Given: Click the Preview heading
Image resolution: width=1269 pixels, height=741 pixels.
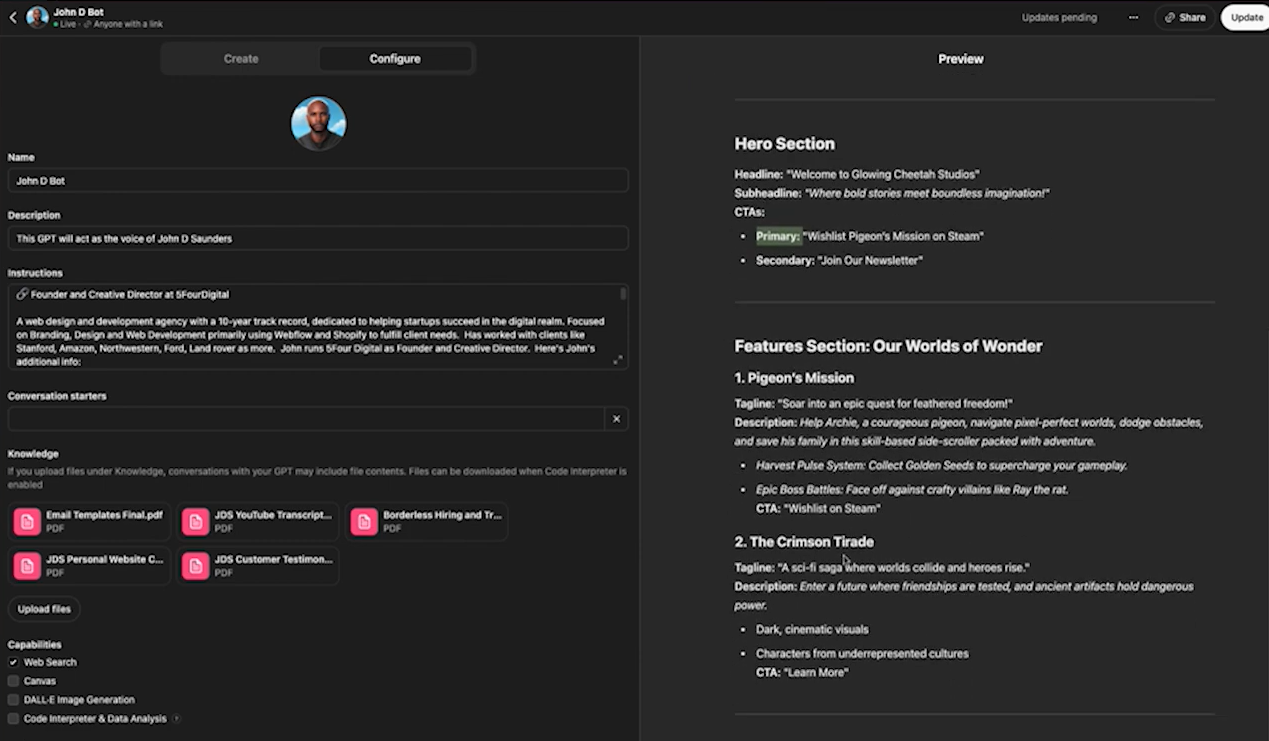Looking at the screenshot, I should pos(960,59).
